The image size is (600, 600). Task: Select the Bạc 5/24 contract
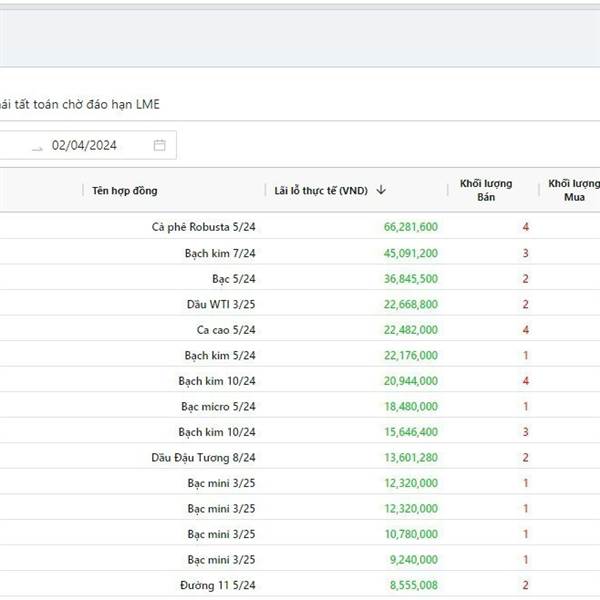234,279
